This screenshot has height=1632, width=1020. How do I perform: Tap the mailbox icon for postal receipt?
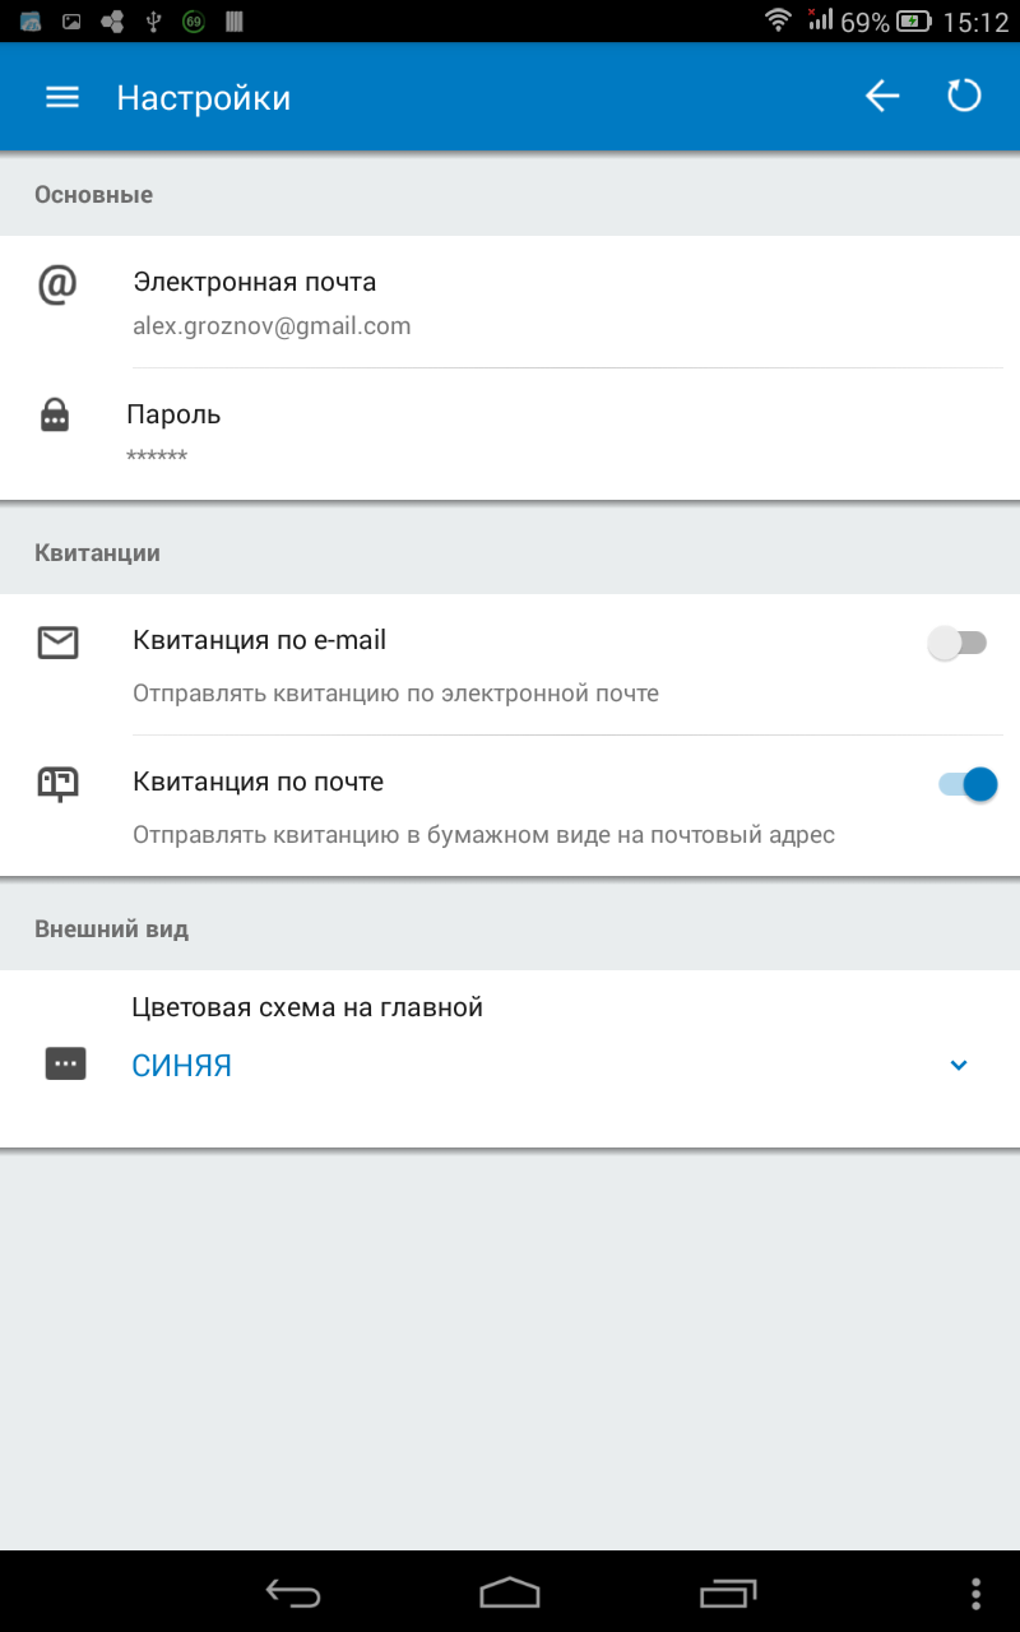58,784
